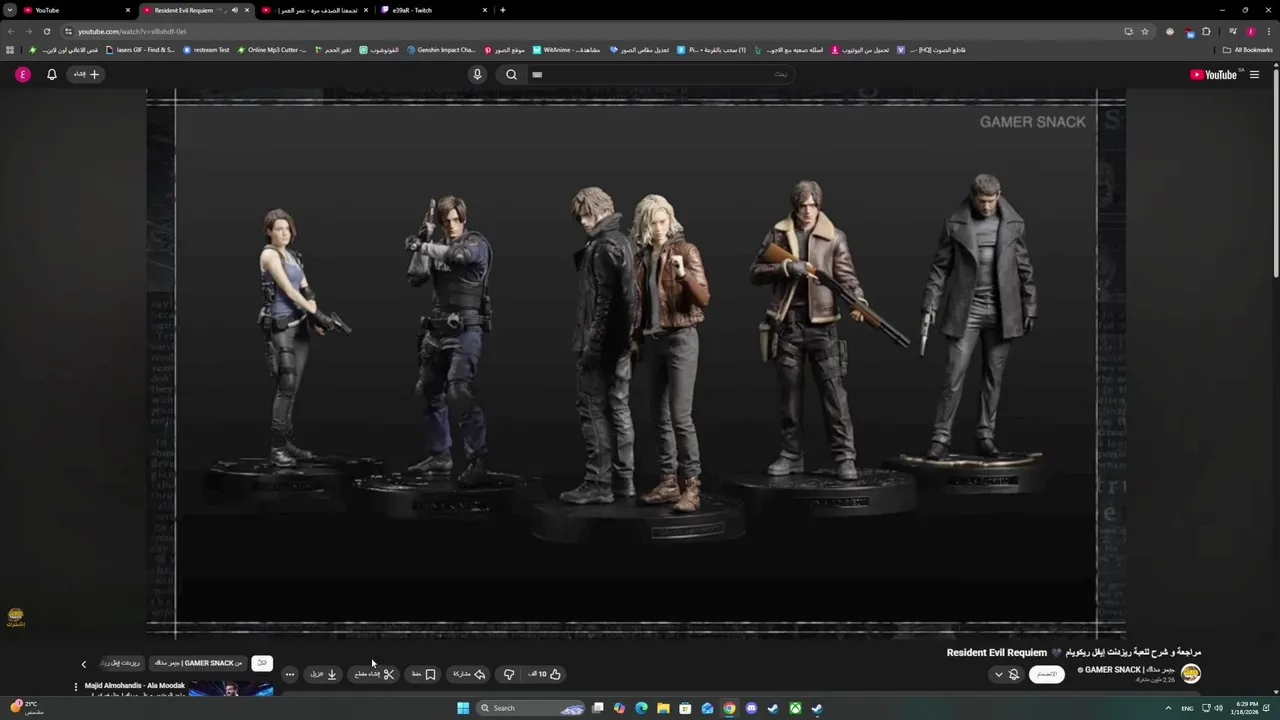
Task: Toggle the subscription notification bell for GAMER SNACK
Action: pos(1014,674)
